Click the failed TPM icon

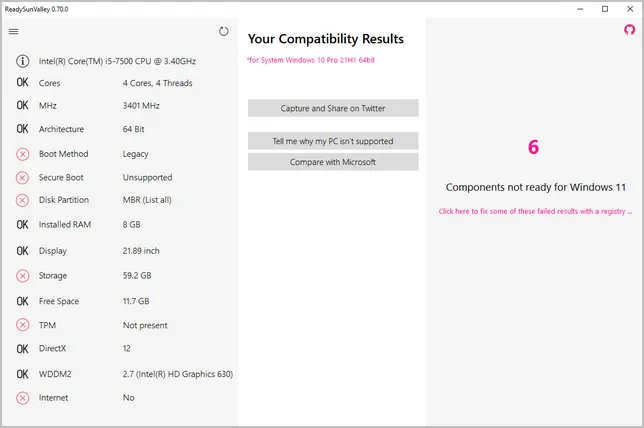[22, 325]
